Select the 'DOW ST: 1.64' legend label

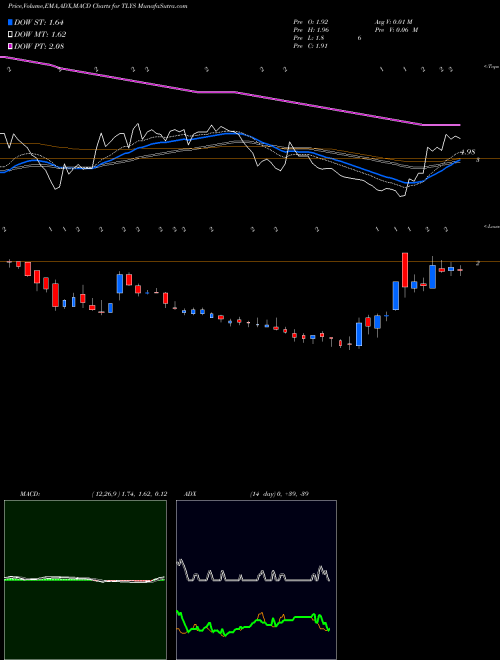click(39, 22)
